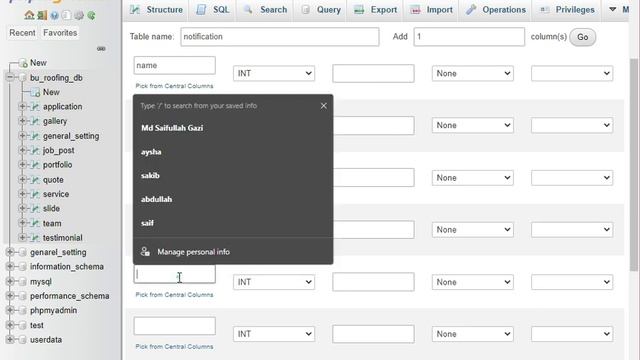Go to phpMyAdmin home via house icon
The image size is (640, 360).
coord(29,15)
